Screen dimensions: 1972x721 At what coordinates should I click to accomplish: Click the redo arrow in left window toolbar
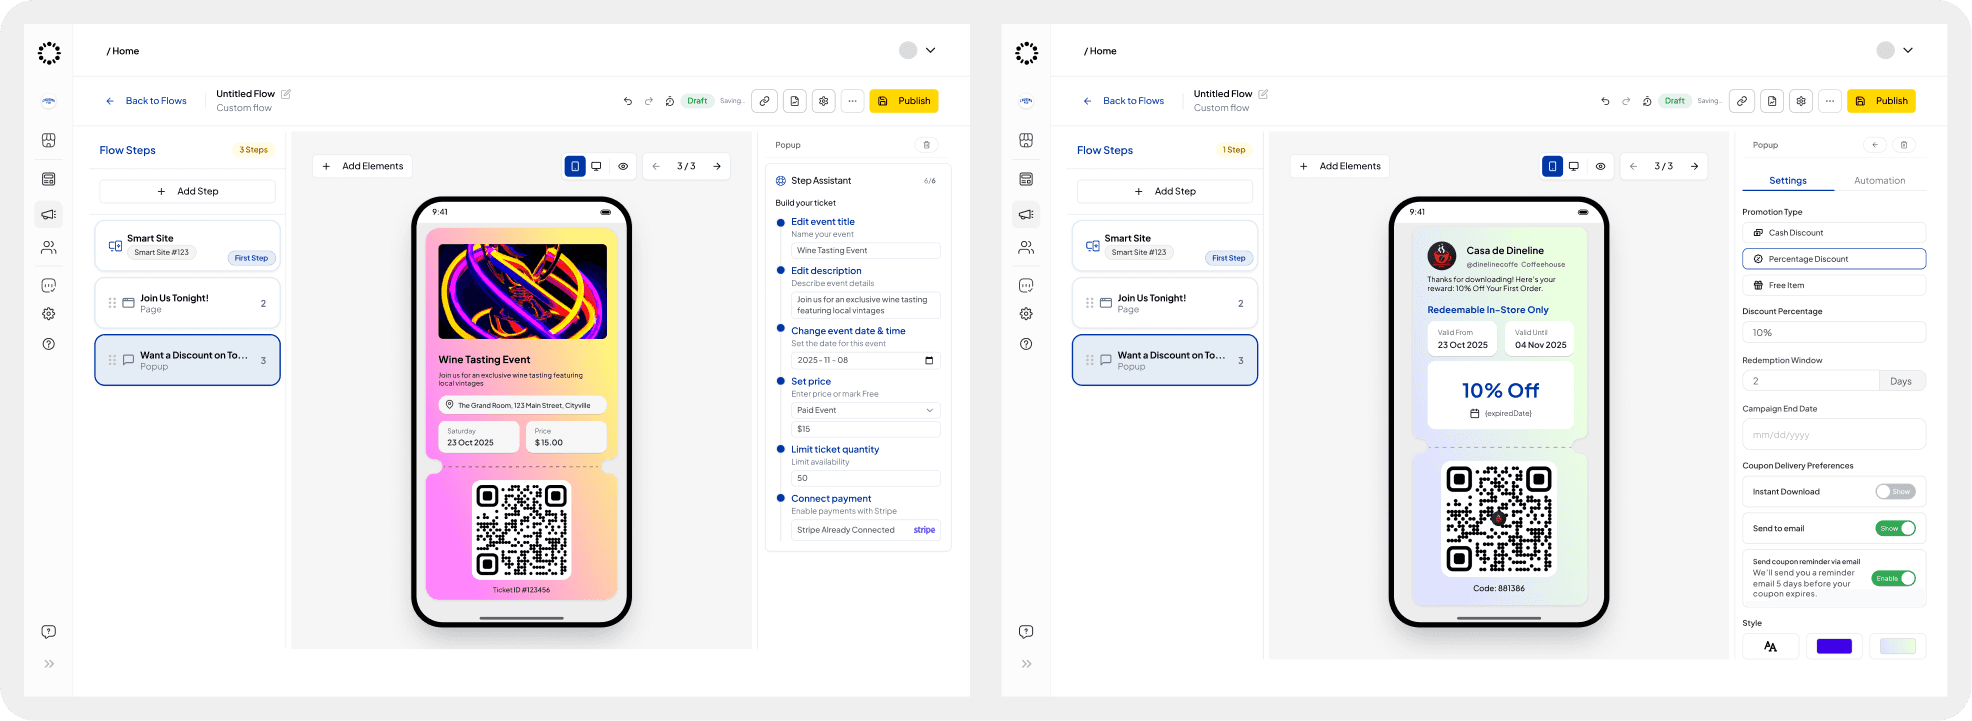click(649, 101)
